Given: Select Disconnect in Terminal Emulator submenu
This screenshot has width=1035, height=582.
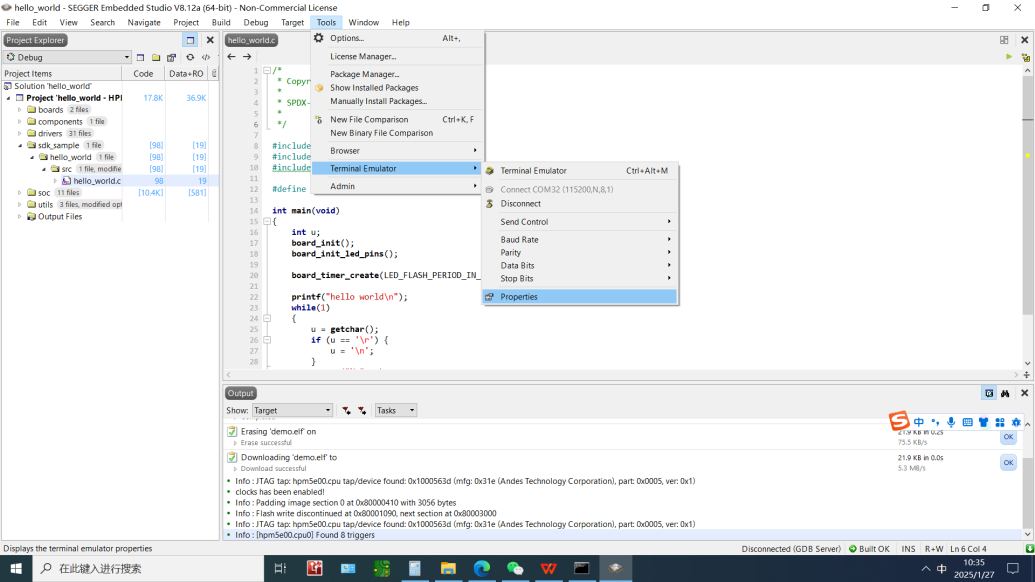Looking at the screenshot, I should [580, 204].
